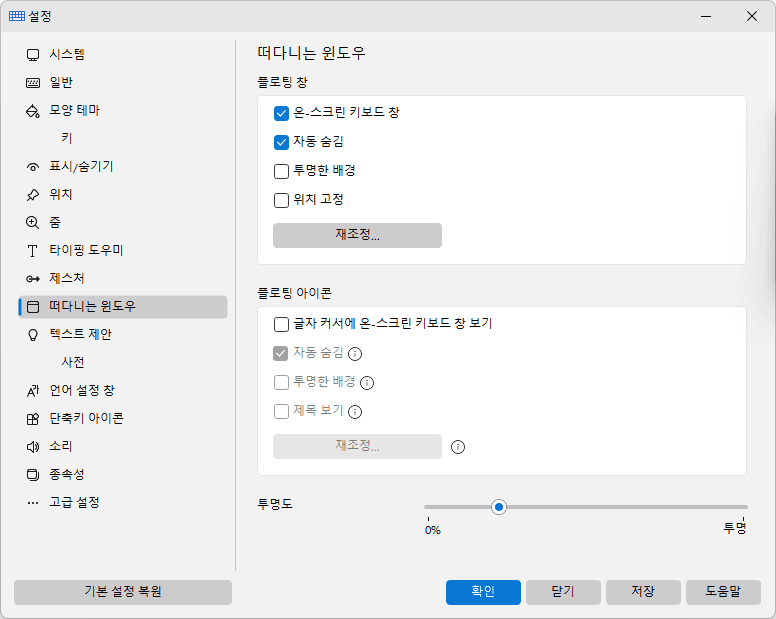Viewport: 776px width, 619px height.
Task: Open 고급 설정 page
Action: tap(123, 503)
